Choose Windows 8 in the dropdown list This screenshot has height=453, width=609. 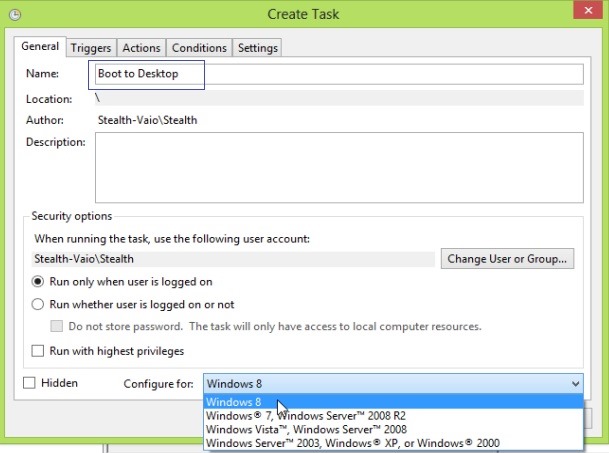393,402
